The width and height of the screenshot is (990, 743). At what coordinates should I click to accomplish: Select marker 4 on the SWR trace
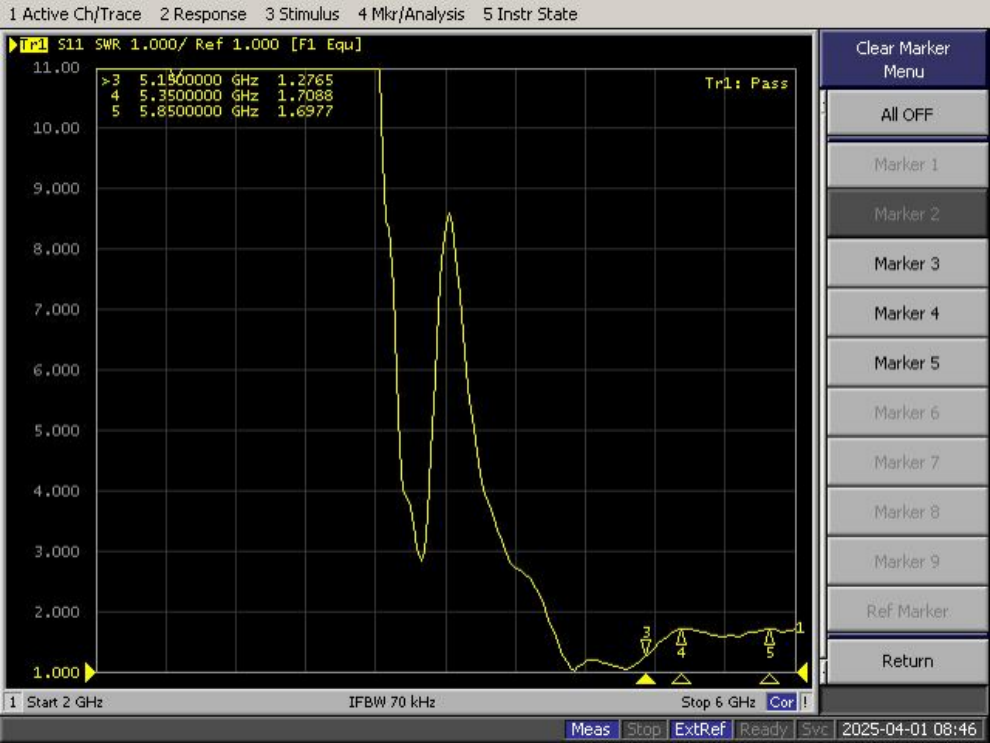[681, 638]
